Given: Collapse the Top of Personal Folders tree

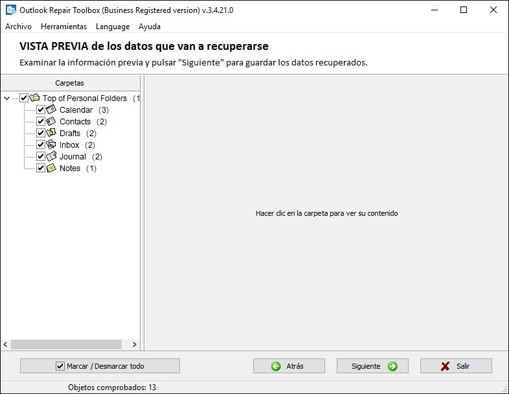Looking at the screenshot, I should [x=7, y=98].
